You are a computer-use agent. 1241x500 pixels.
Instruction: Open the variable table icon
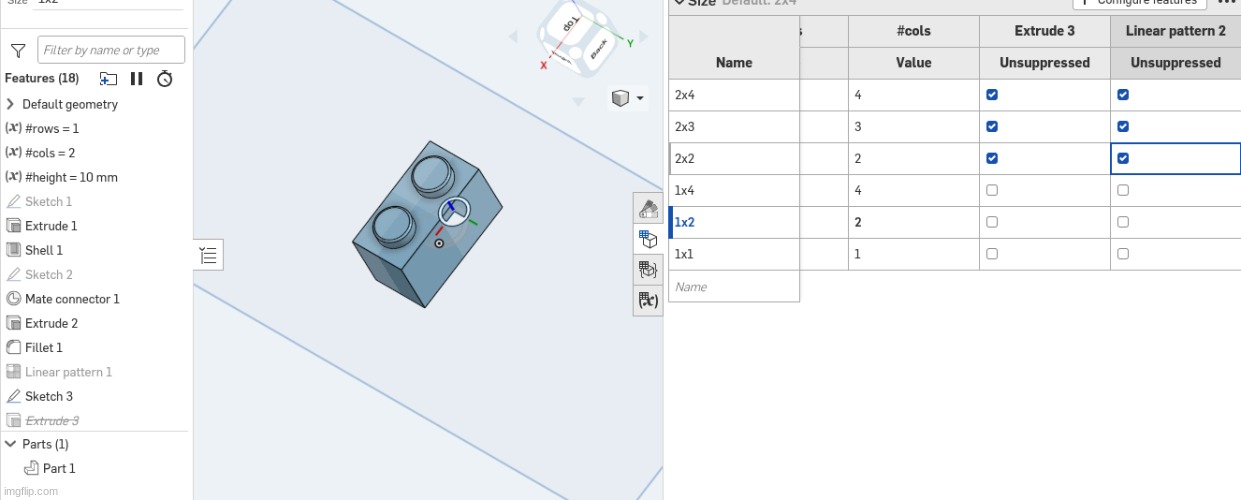coord(648,300)
